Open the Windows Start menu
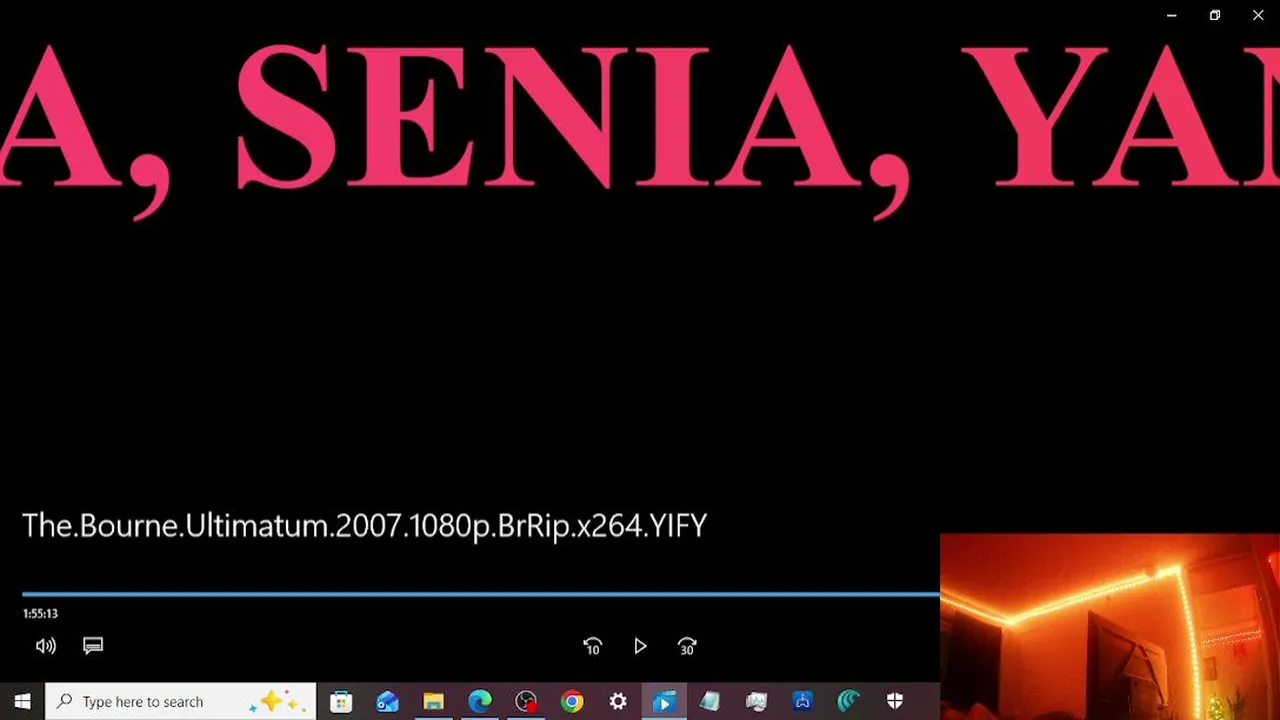This screenshot has height=720, width=1280. (22, 701)
